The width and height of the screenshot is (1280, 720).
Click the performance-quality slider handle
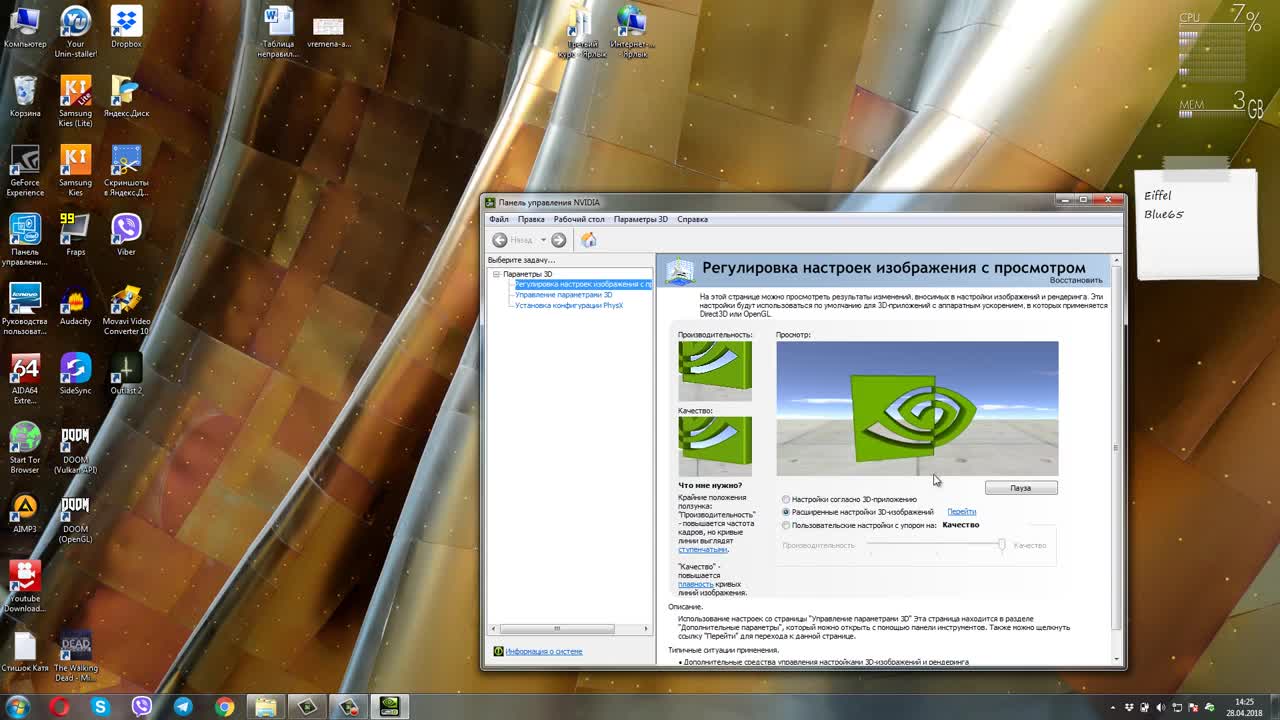(1001, 545)
